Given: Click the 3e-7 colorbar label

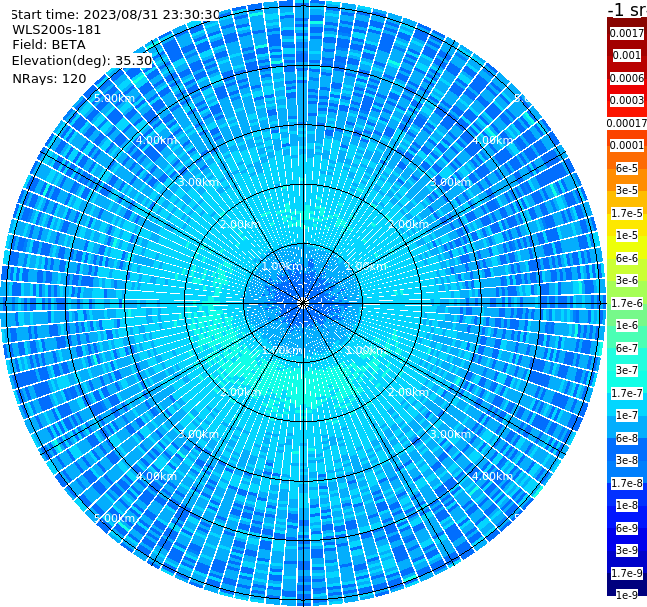Looking at the screenshot, I should (x=627, y=370).
